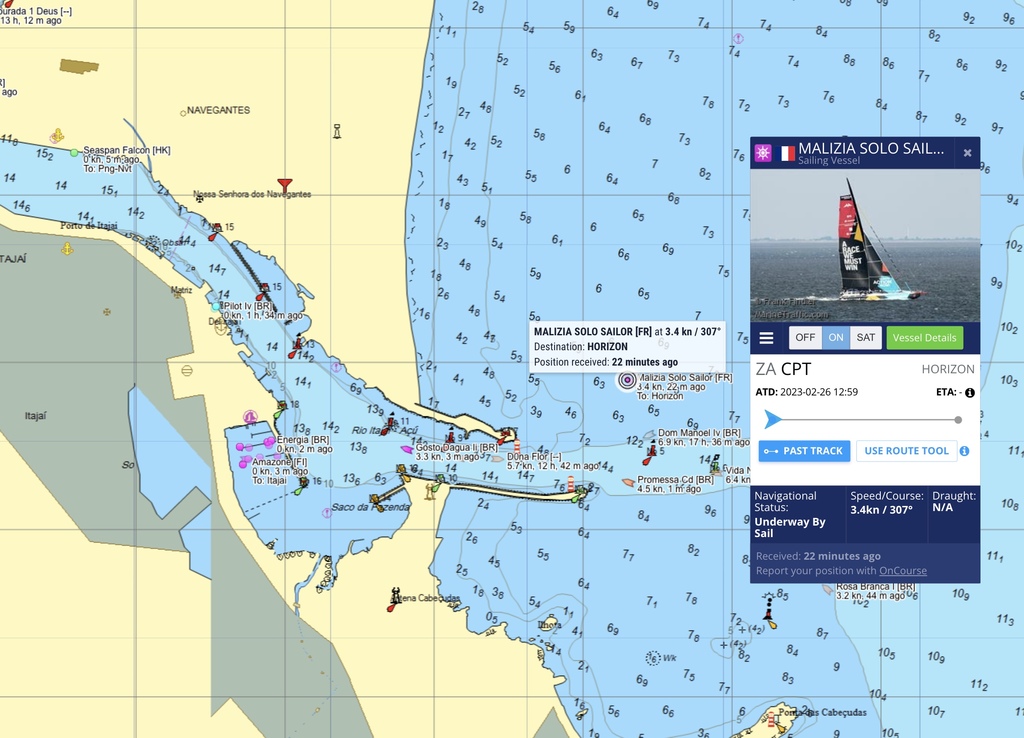Select Pilot Iv cyan vessel marker
The height and width of the screenshot is (738, 1024).
click(216, 306)
